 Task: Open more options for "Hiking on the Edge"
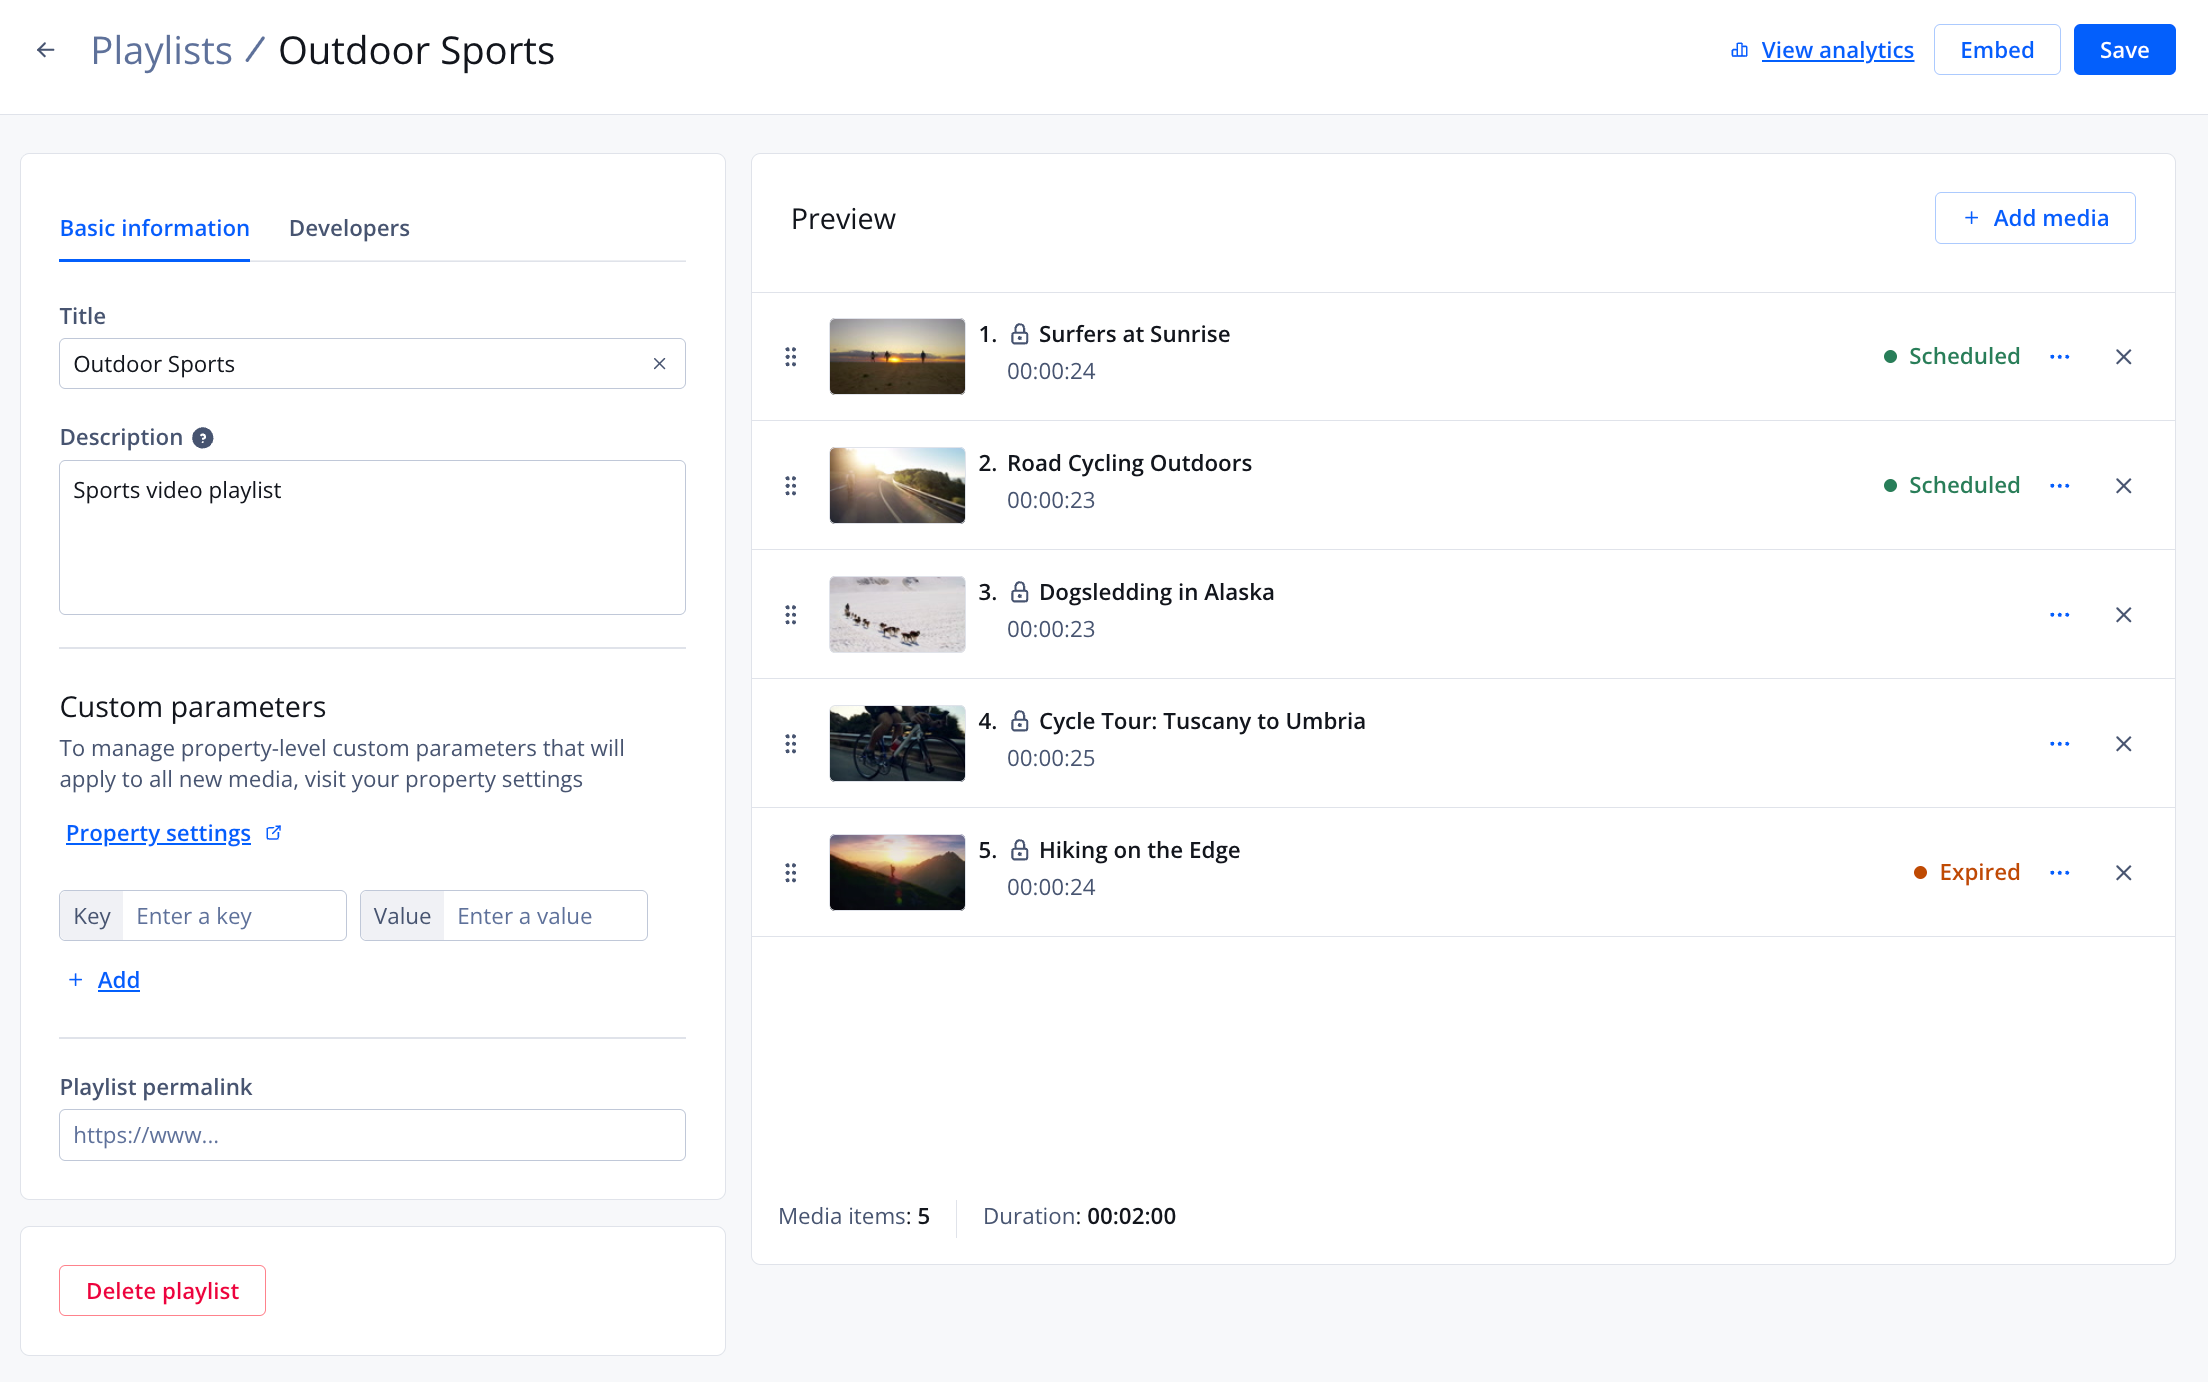[x=2060, y=872]
